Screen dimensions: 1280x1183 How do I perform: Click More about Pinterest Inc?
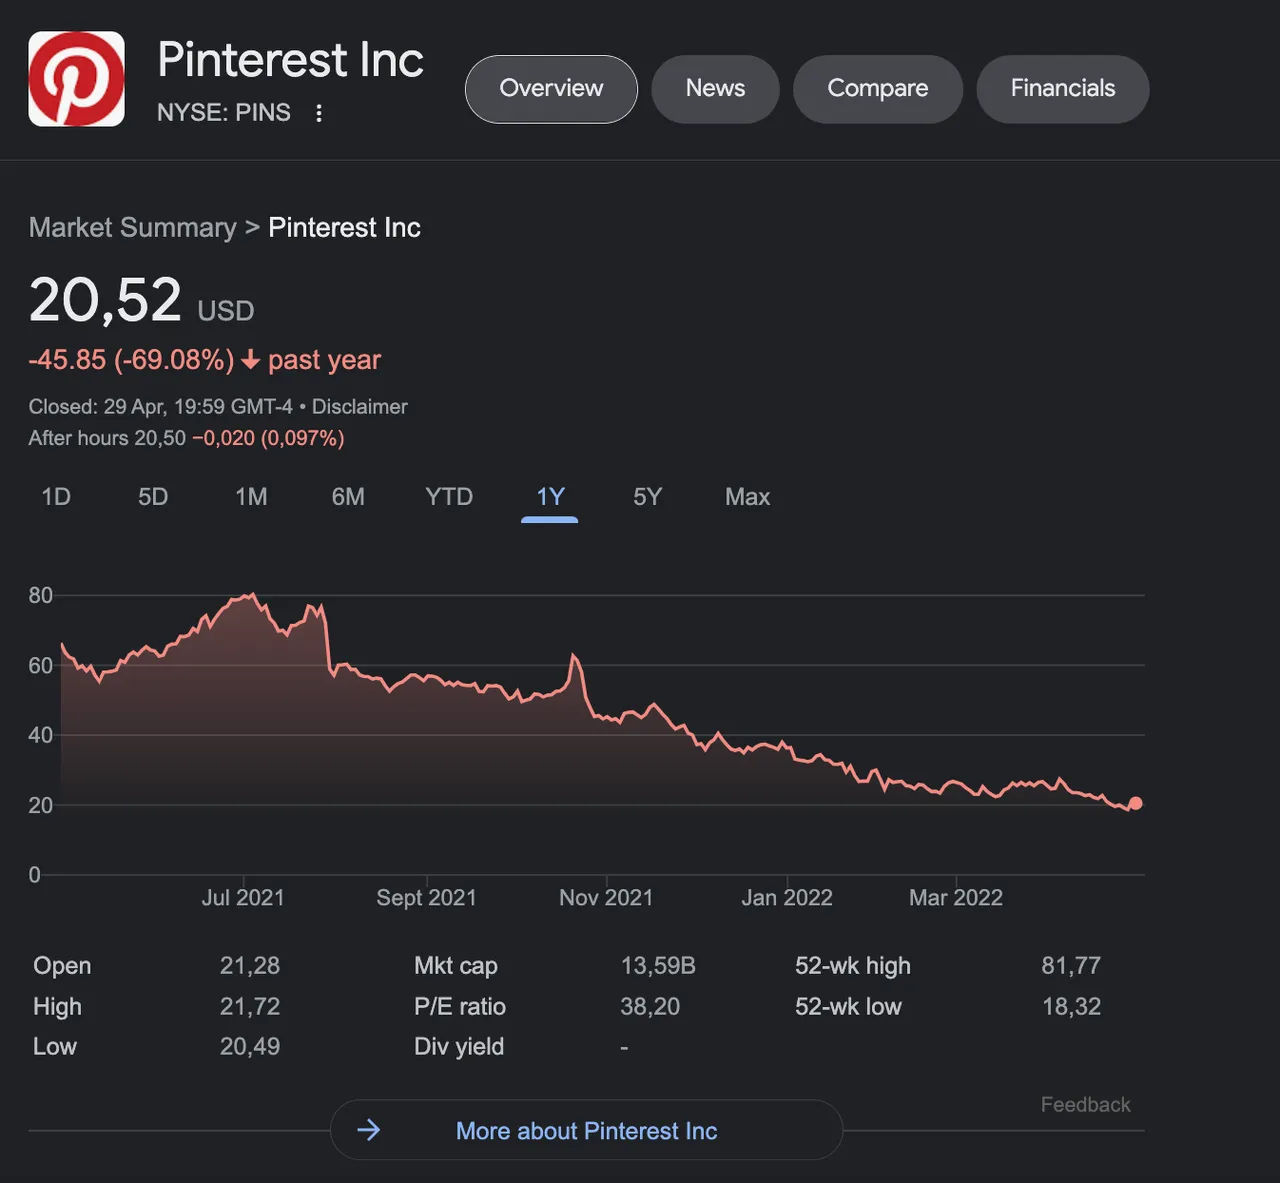(586, 1130)
